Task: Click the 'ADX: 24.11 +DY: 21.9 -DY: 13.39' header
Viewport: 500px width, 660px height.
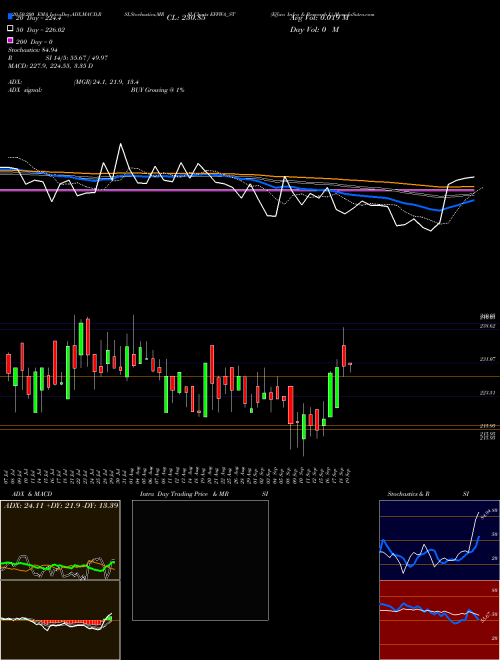Action: tap(61, 505)
